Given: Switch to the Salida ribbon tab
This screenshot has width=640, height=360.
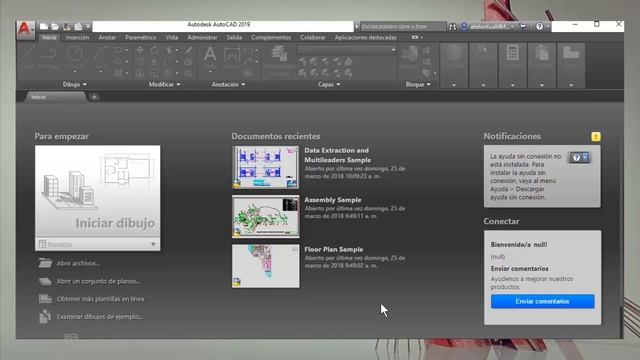Looking at the screenshot, I should pos(234,38).
